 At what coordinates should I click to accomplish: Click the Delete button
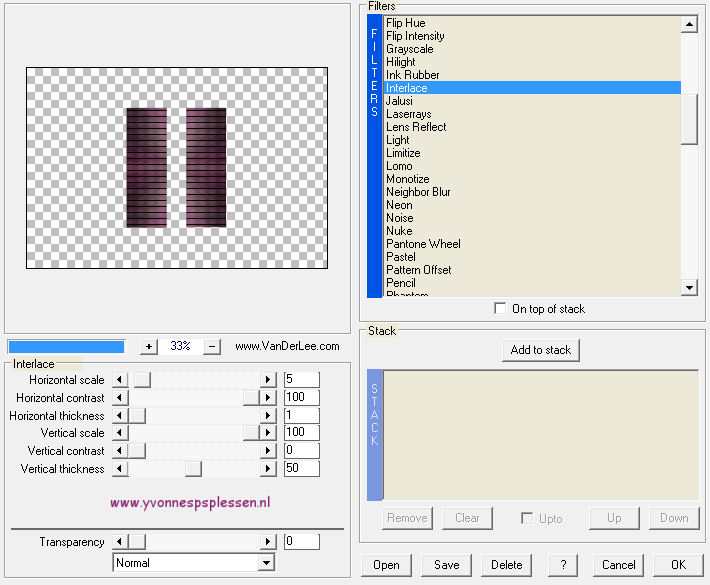[x=506, y=565]
